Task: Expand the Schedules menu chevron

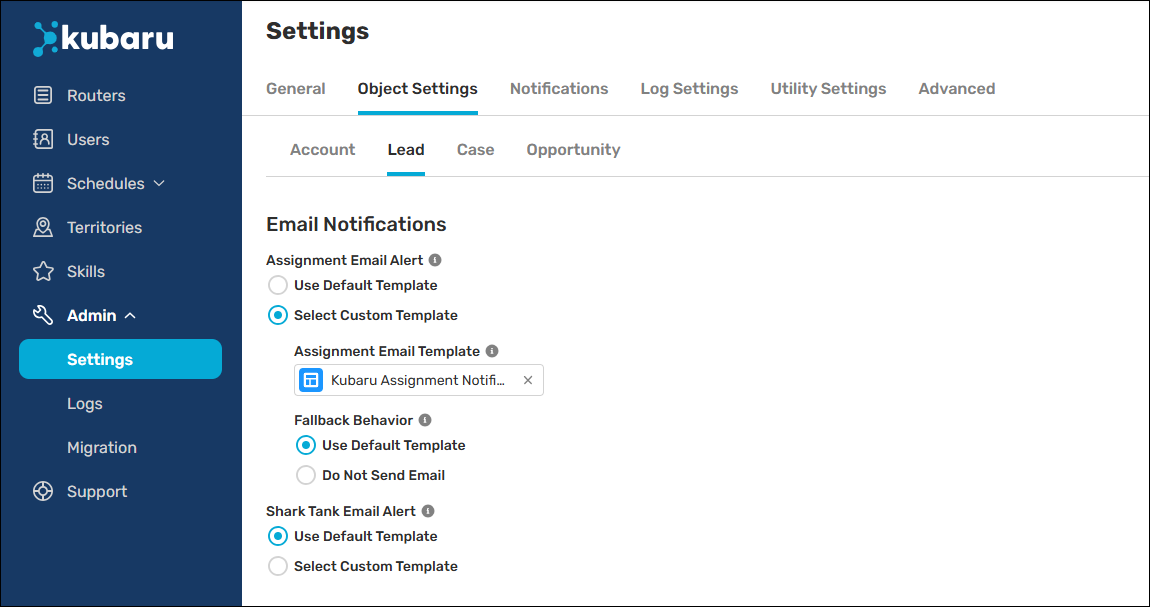Action: click(159, 184)
